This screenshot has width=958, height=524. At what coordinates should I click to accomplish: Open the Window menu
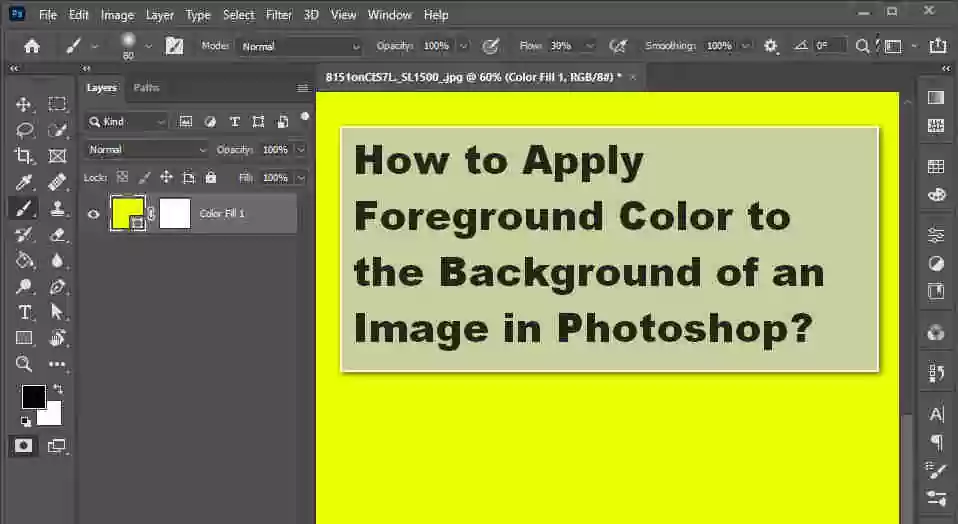pyautogui.click(x=390, y=15)
